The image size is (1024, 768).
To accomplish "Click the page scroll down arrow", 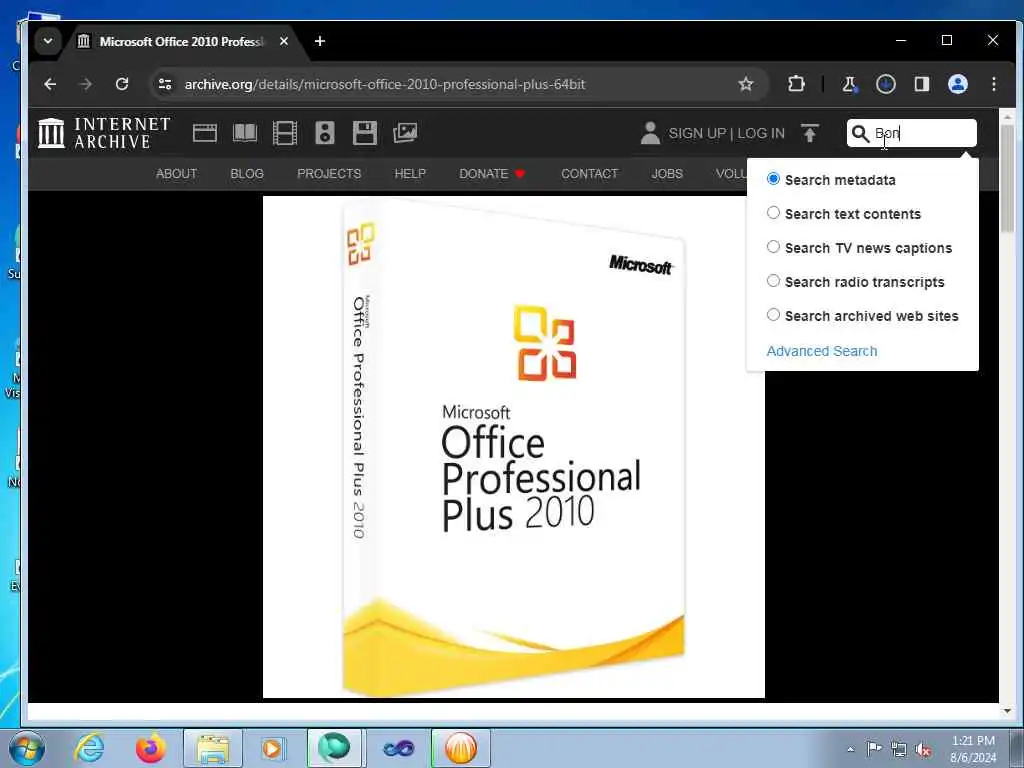I will tap(1007, 711).
